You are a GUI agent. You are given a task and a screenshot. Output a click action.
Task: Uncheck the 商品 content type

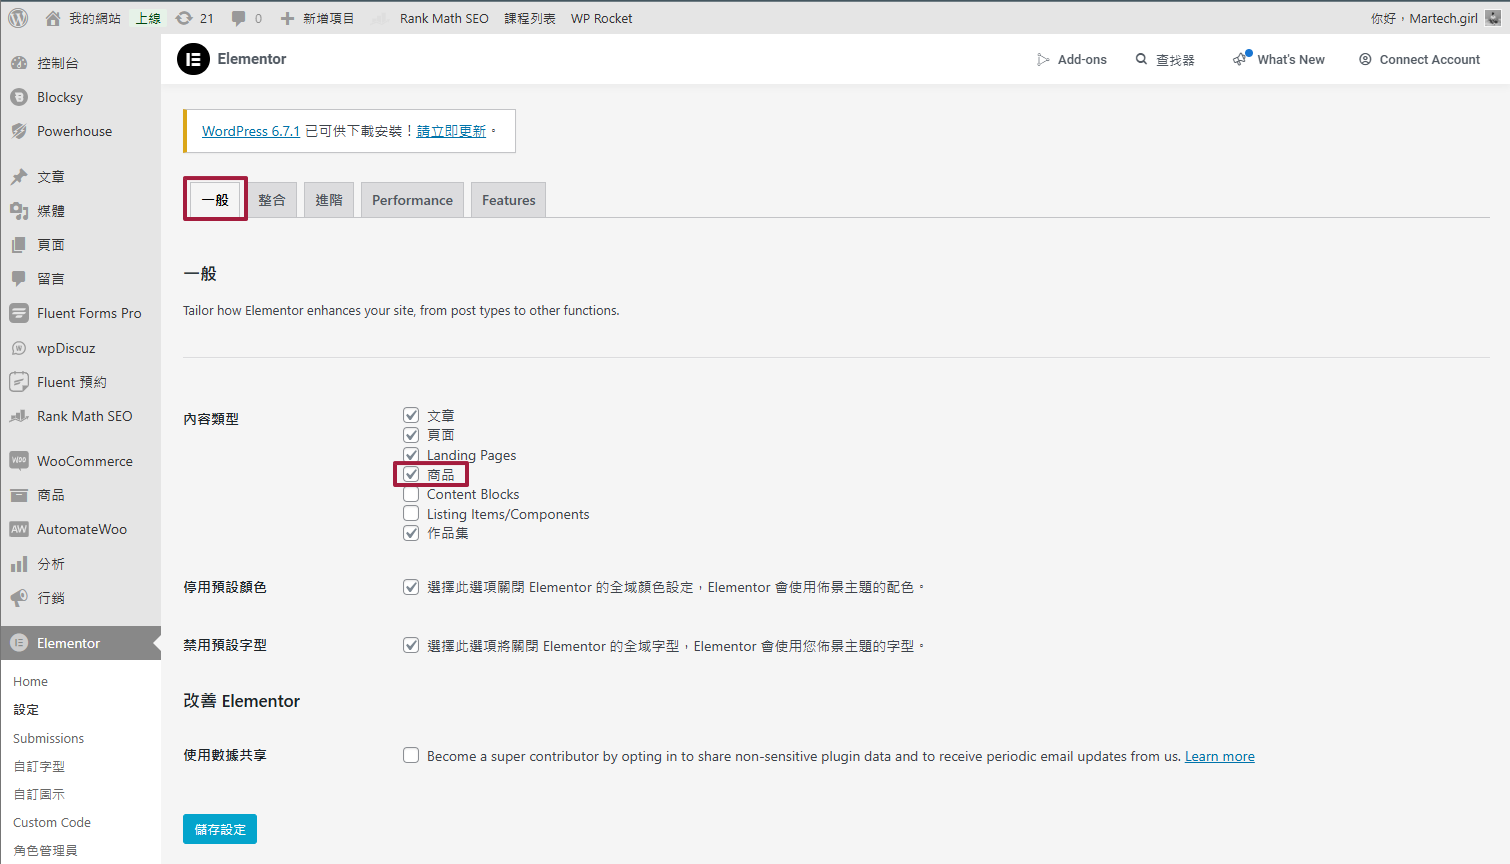coord(411,473)
